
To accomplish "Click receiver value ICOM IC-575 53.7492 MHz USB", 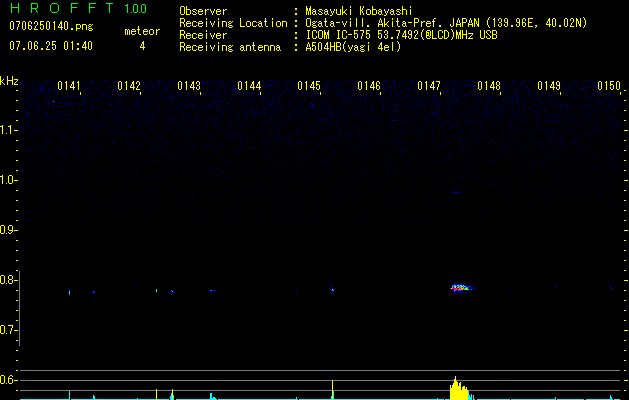I will (401, 35).
